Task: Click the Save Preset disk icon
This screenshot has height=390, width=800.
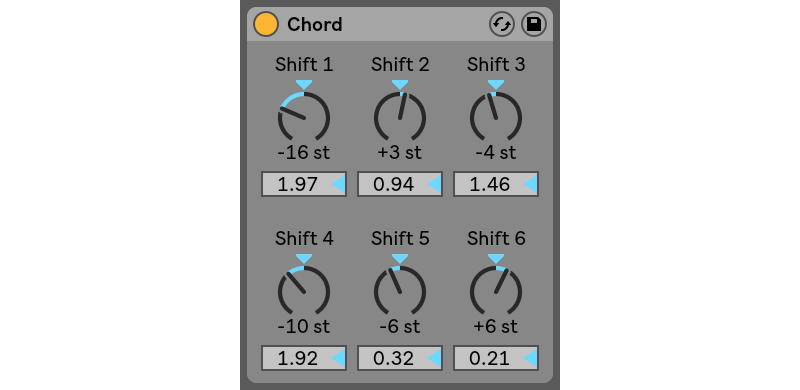Action: click(534, 25)
